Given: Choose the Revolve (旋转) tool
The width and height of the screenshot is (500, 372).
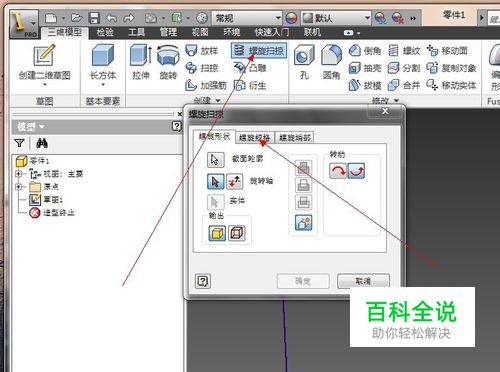Looking at the screenshot, I should [x=168, y=63].
